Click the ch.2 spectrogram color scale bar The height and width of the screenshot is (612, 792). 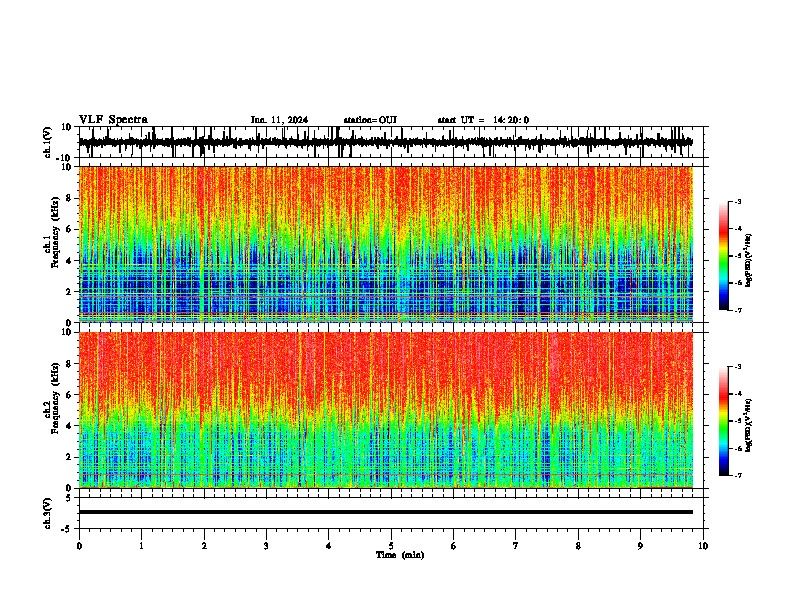click(723, 421)
